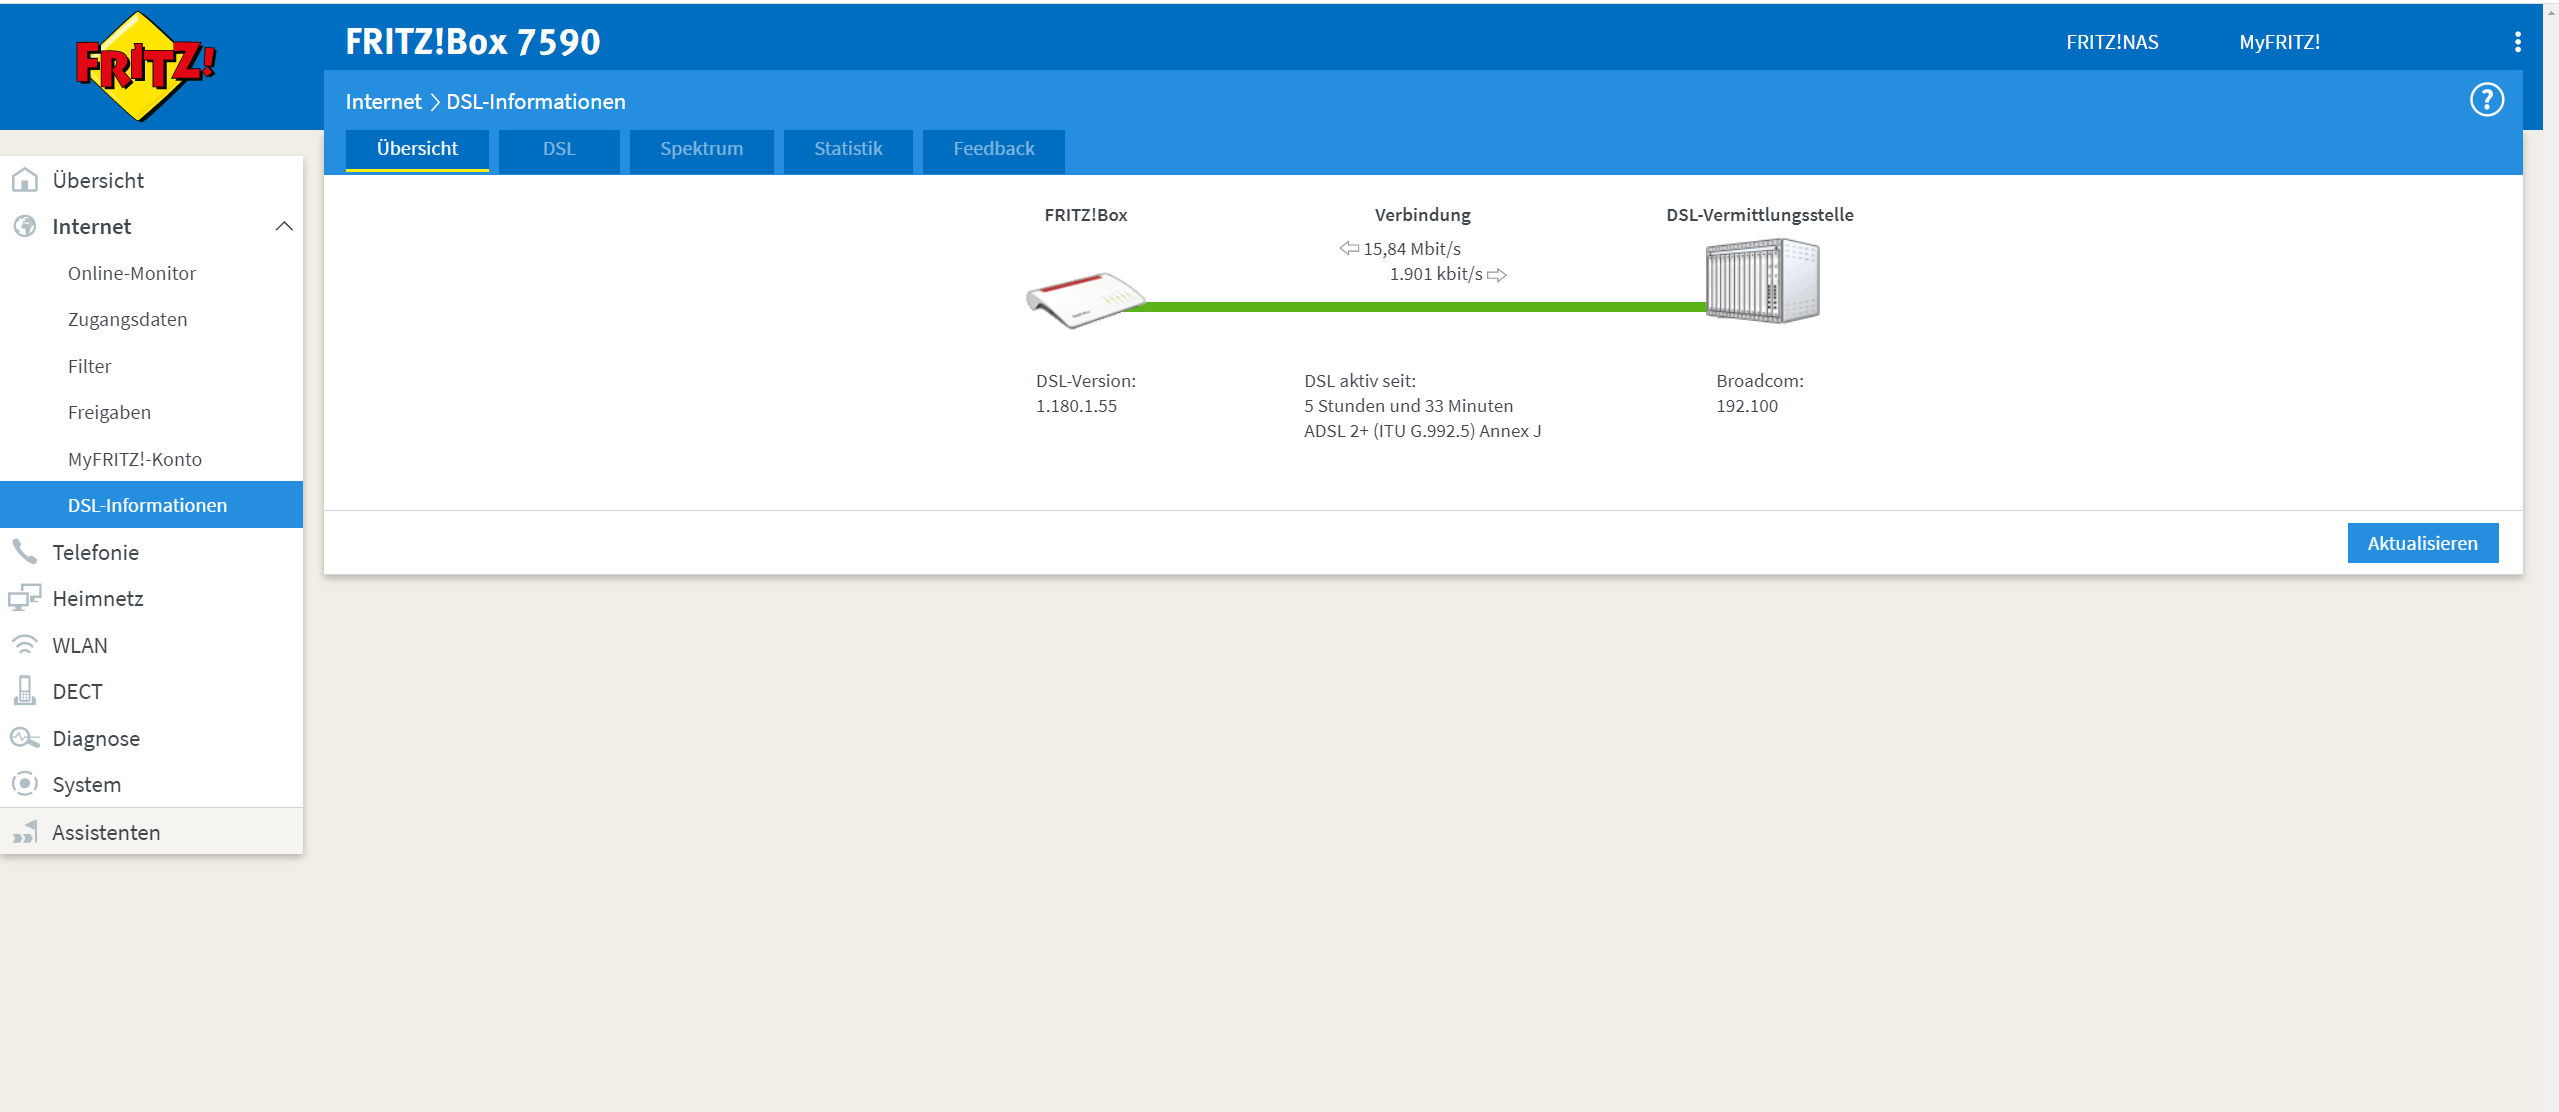Screen dimensions: 2559x1112
Task: Click the Telefonie phone icon
Action: pos(25,552)
